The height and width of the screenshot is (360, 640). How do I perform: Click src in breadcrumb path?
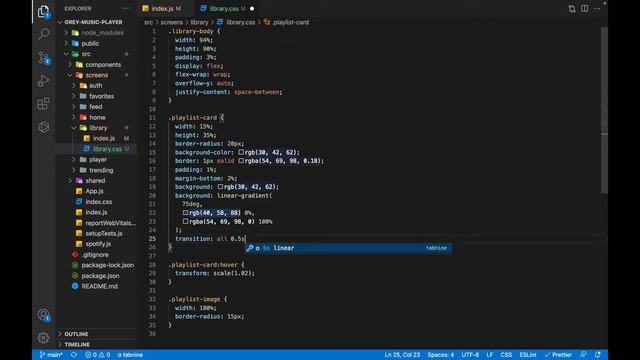[148, 22]
